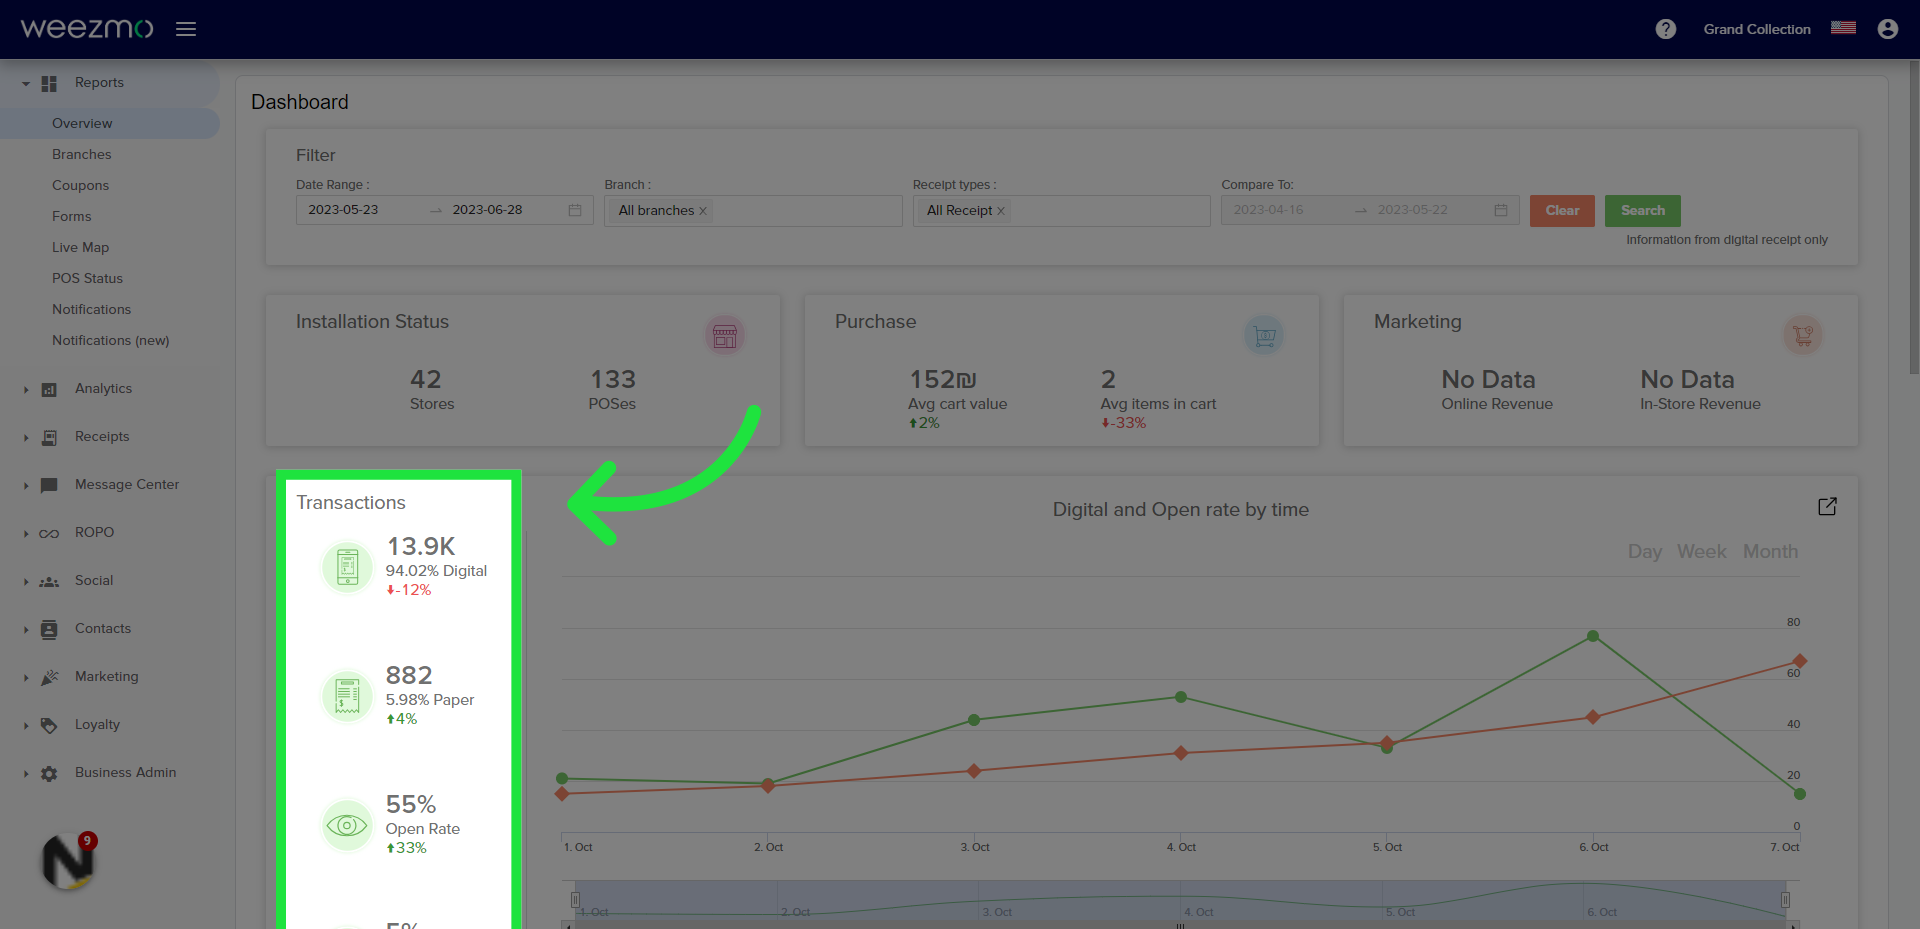Click the Marketing confetti icon in sidebar
This screenshot has width=1920, height=929.
coord(49,678)
